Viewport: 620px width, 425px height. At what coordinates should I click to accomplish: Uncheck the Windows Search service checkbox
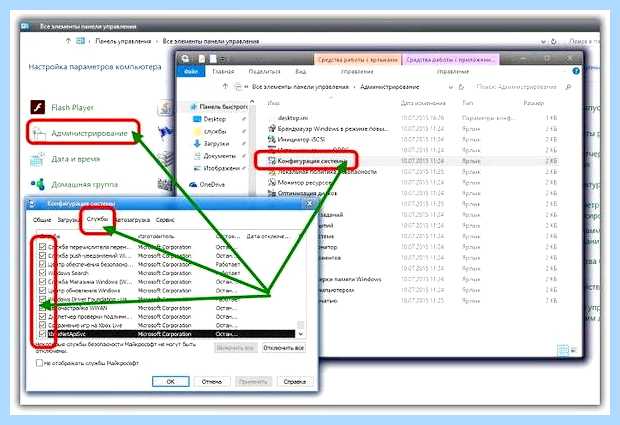(x=43, y=273)
